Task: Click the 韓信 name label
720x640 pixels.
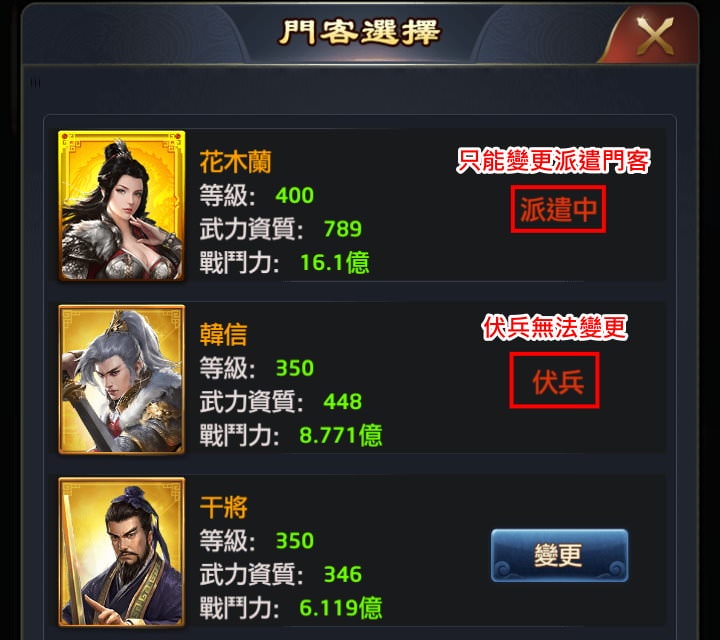Action: (x=224, y=334)
